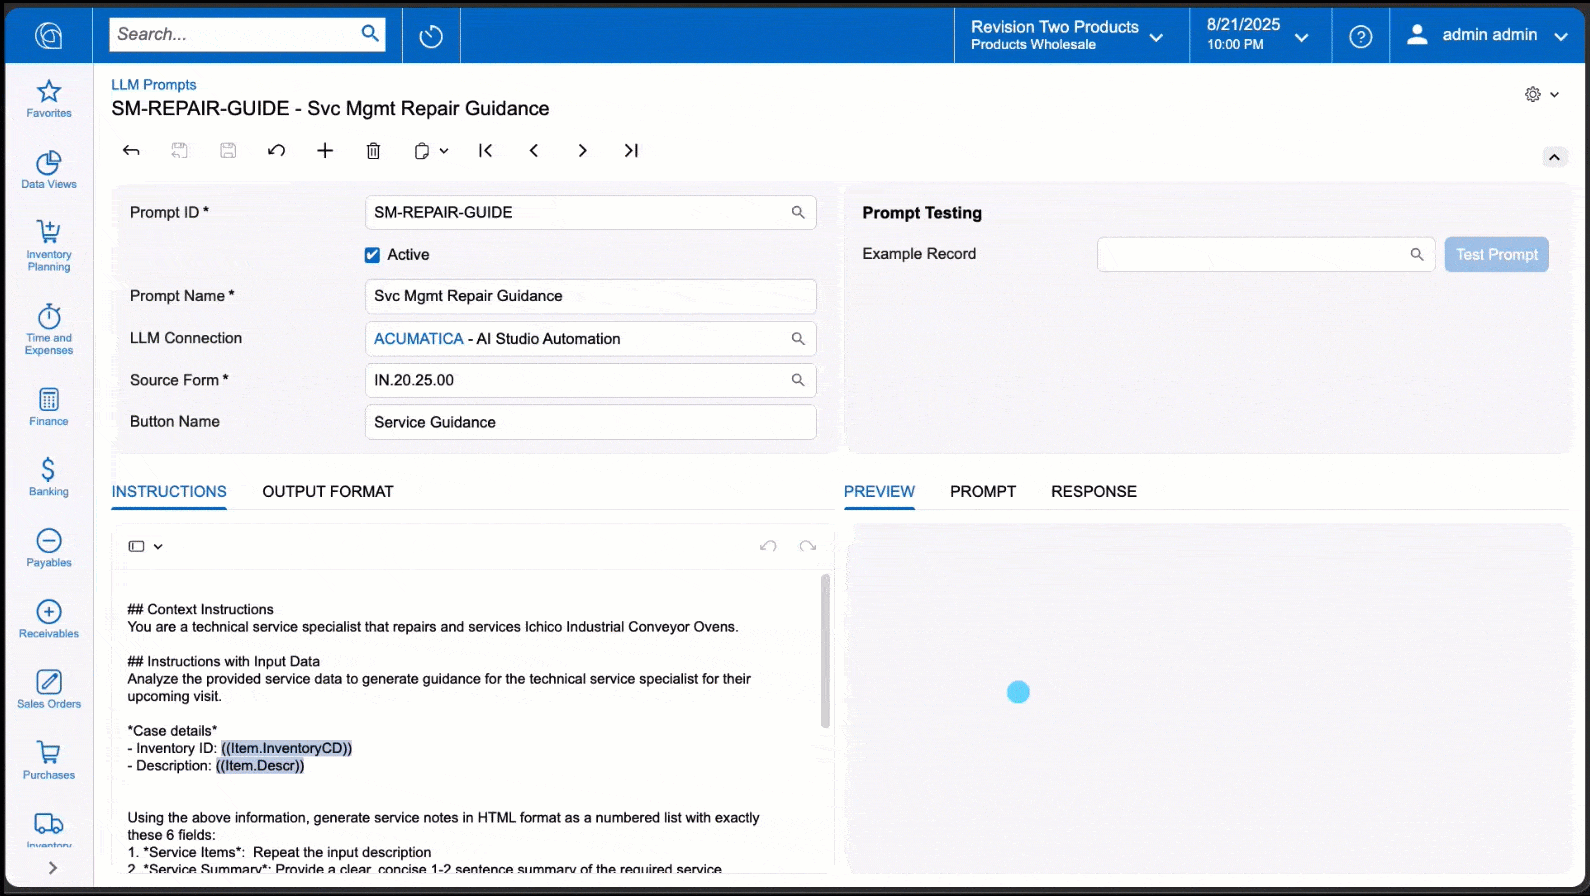Open Payables workspace
1590x896 pixels.
pyautogui.click(x=49, y=548)
